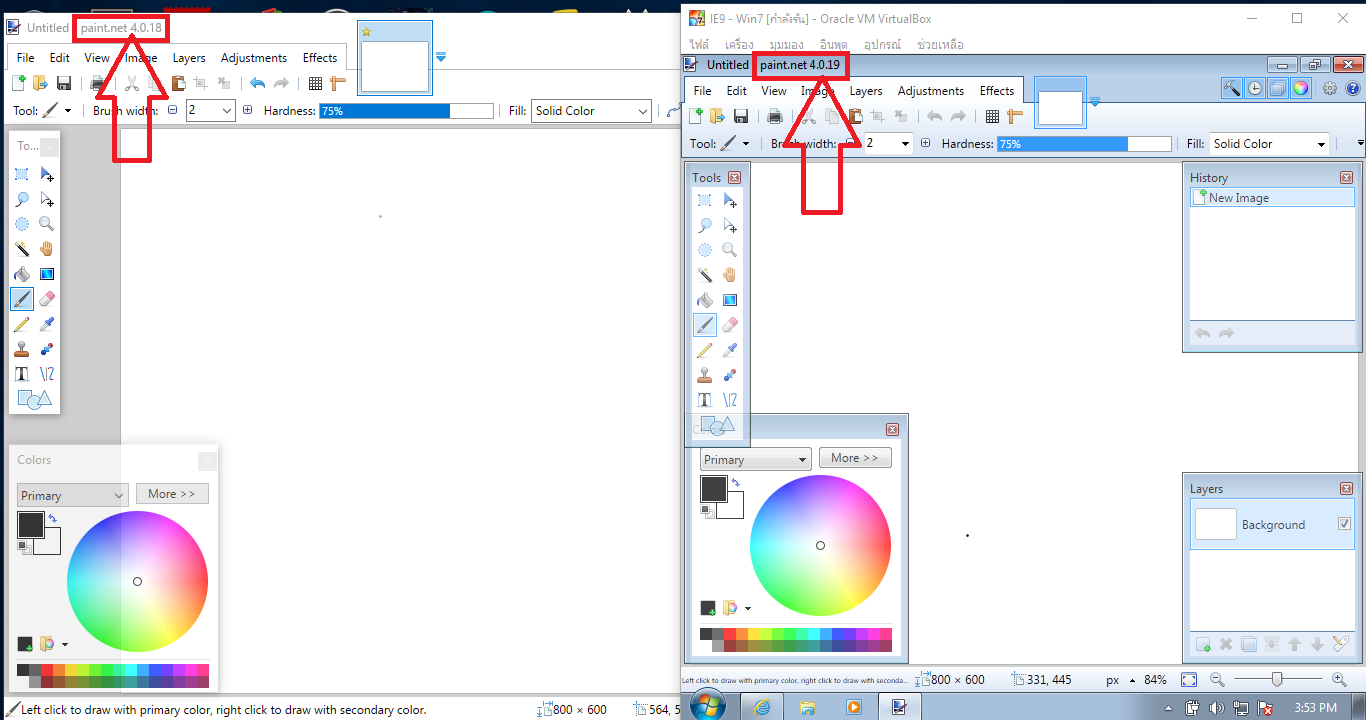The width and height of the screenshot is (1366, 720).
Task: Open Effects menu in left paint.net window
Action: [x=320, y=58]
